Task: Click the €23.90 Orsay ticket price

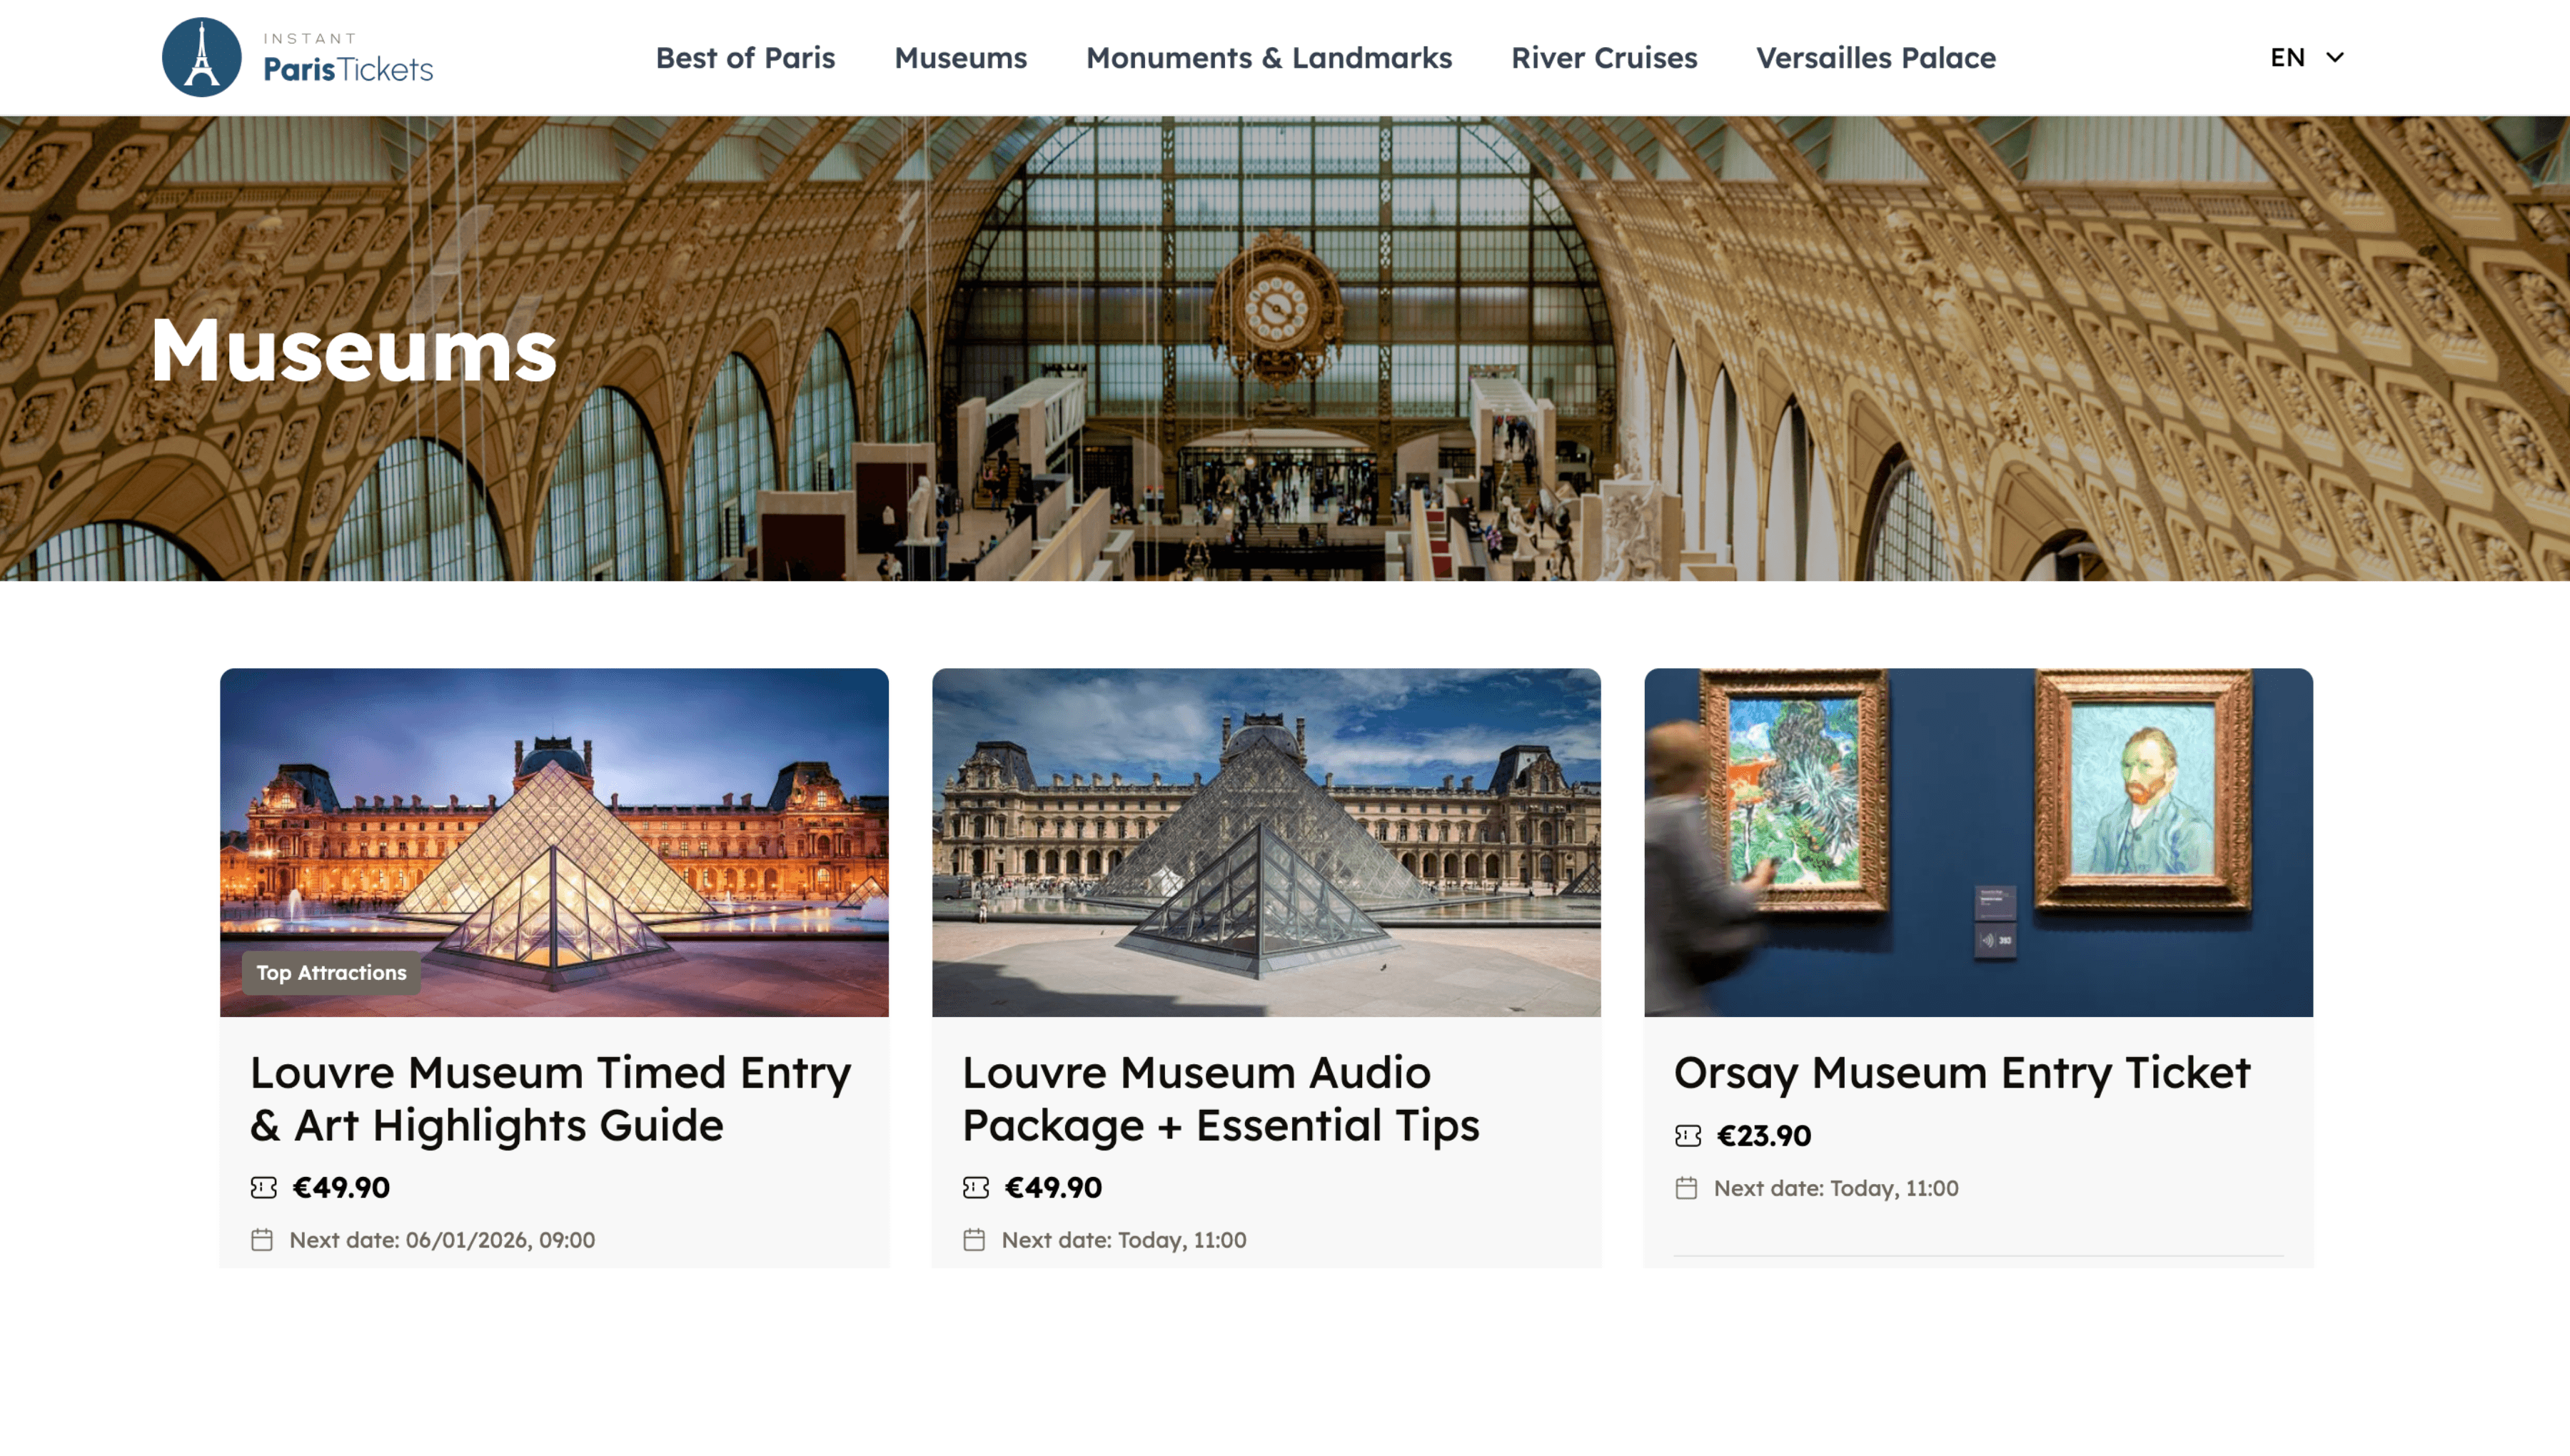Action: pos(1764,1135)
